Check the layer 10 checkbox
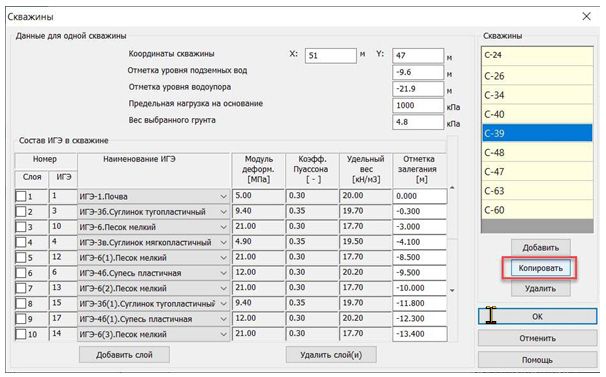 21,334
